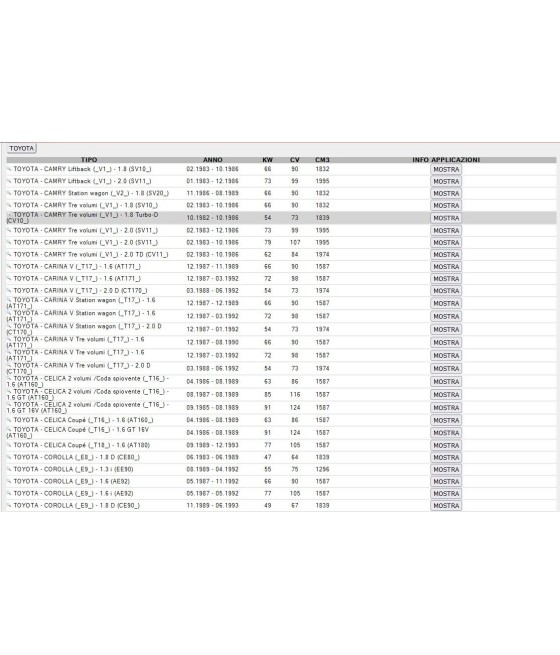Click the magnifier icon beside CAMRY Liftback 1.8 (SV10_)
The width and height of the screenshot is (560, 655).
(x=9, y=169)
